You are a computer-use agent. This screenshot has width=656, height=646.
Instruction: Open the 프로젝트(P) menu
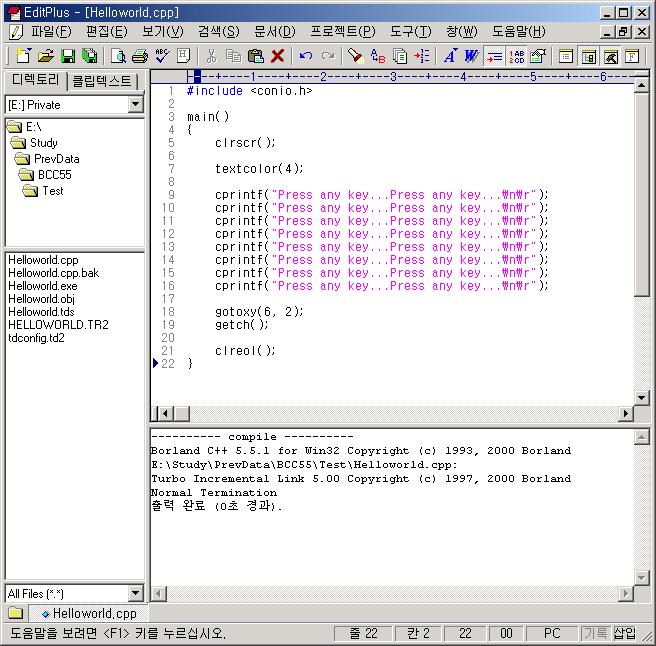point(343,32)
